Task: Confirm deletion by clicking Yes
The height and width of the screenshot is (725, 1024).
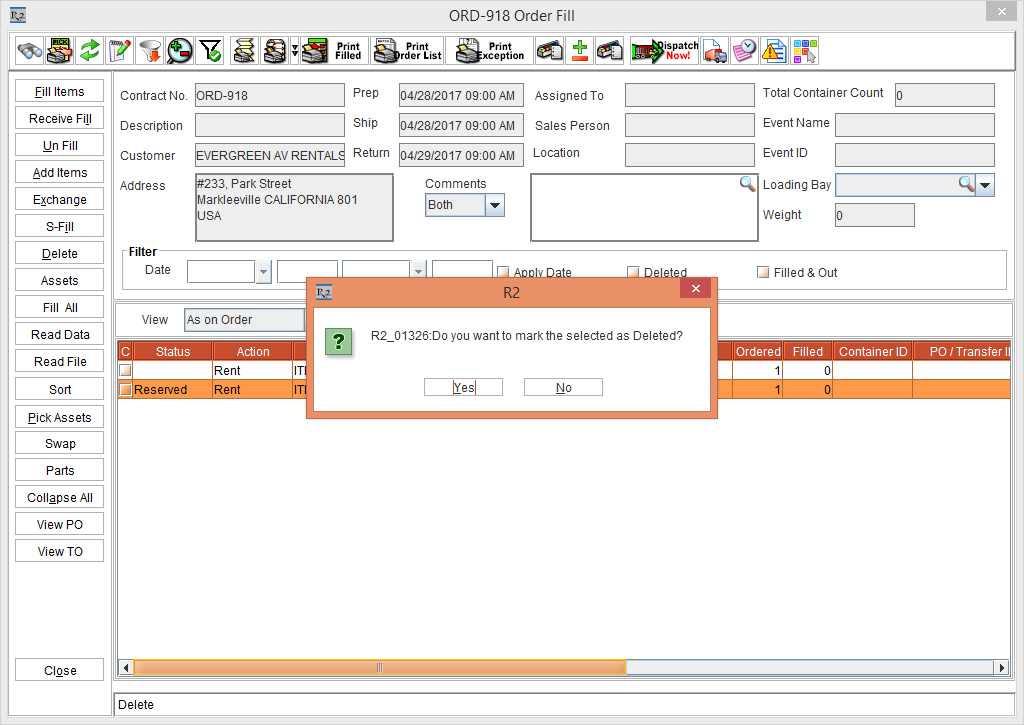Action: (463, 387)
